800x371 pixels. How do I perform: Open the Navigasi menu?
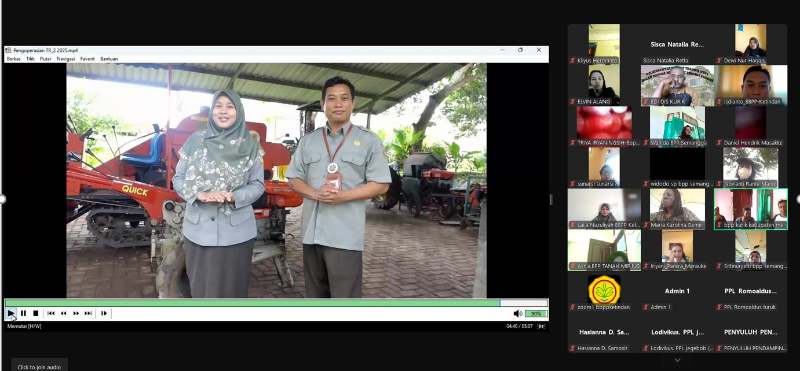pos(66,59)
